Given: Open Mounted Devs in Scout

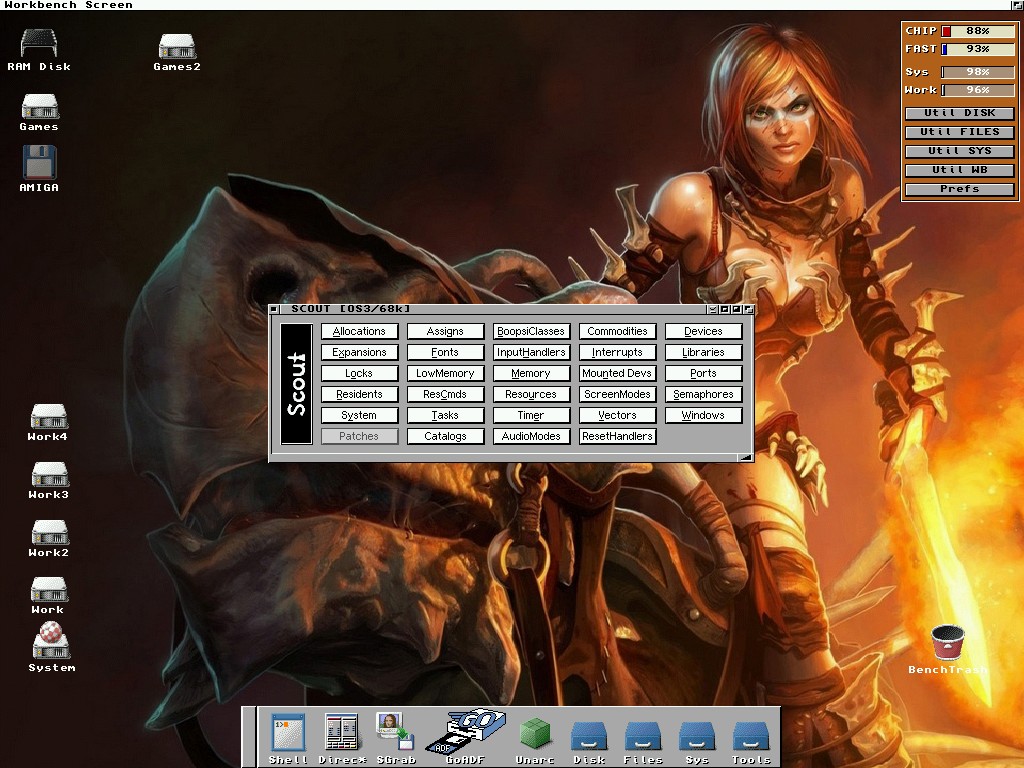Looking at the screenshot, I should (x=617, y=373).
